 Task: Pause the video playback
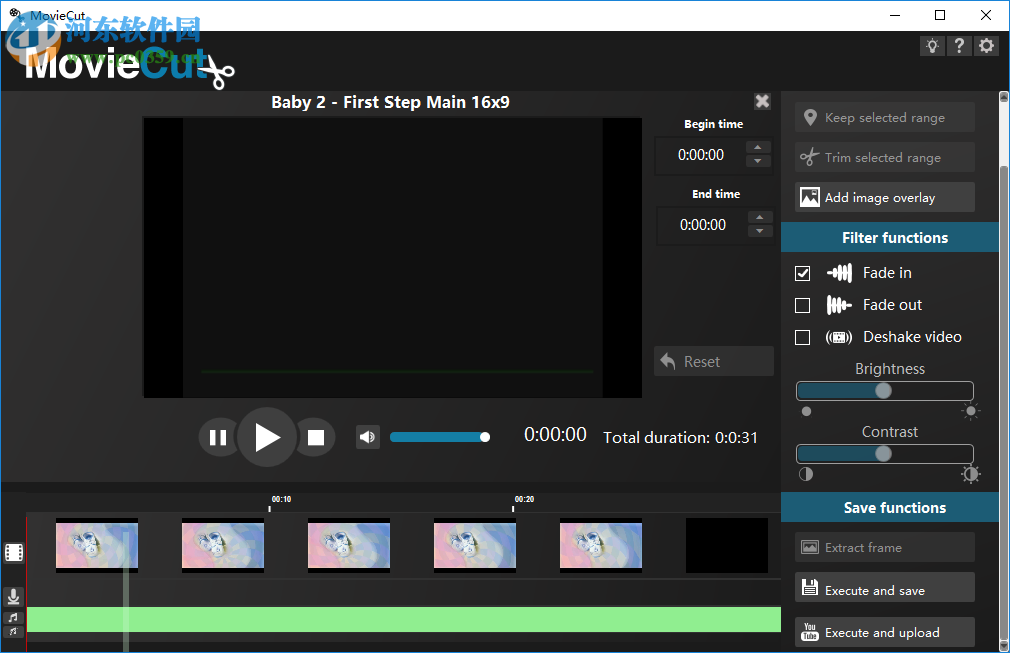pos(218,438)
